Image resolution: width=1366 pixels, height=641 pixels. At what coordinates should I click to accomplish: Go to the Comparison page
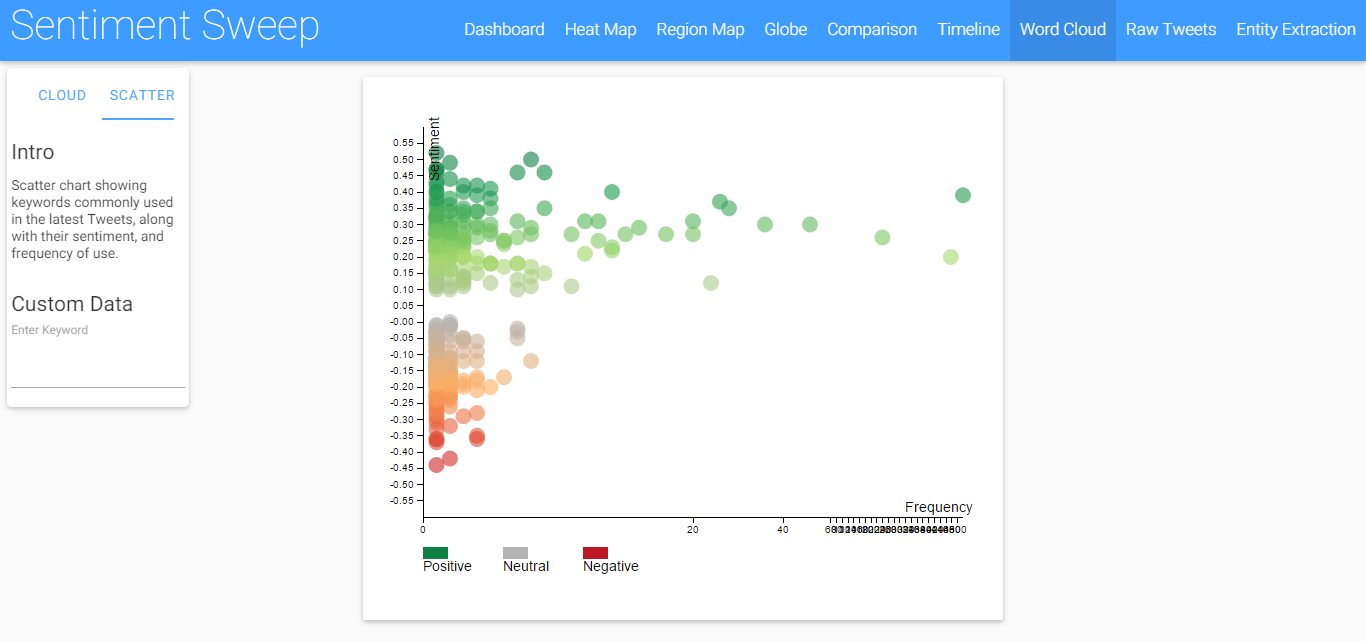click(871, 30)
